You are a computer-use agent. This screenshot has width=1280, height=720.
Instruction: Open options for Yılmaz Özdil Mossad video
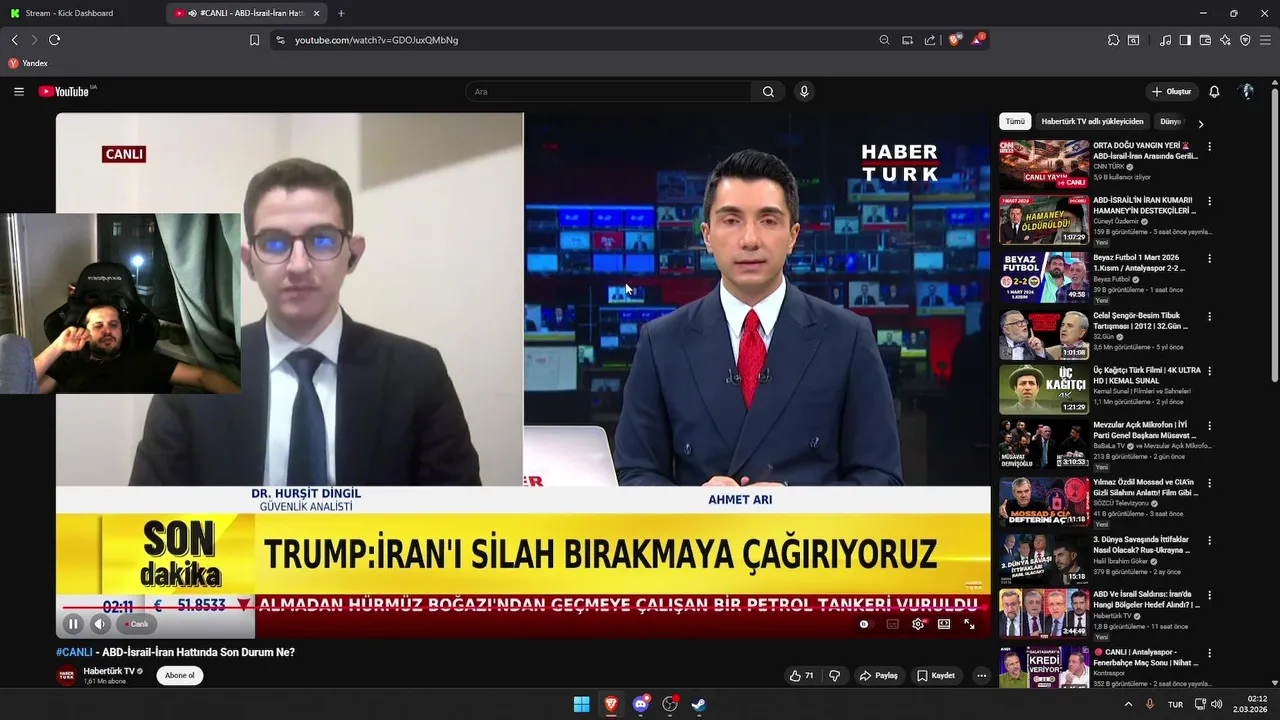(x=1209, y=483)
